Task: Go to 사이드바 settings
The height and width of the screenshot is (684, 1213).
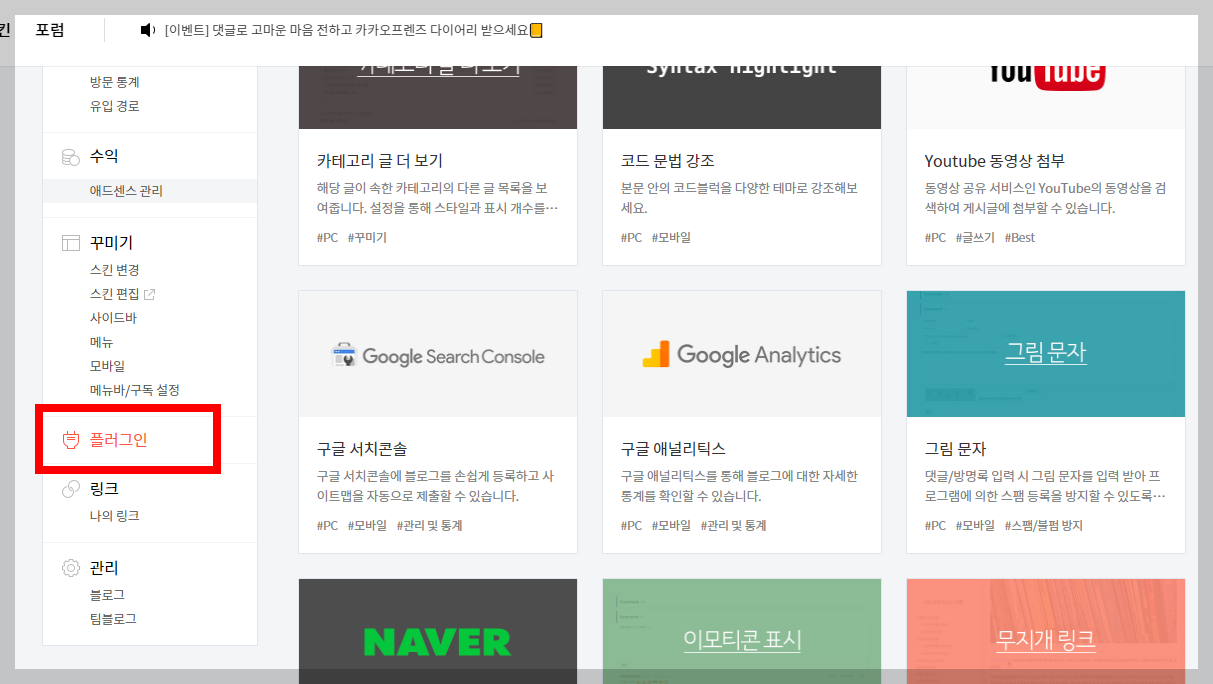Action: tap(113, 318)
